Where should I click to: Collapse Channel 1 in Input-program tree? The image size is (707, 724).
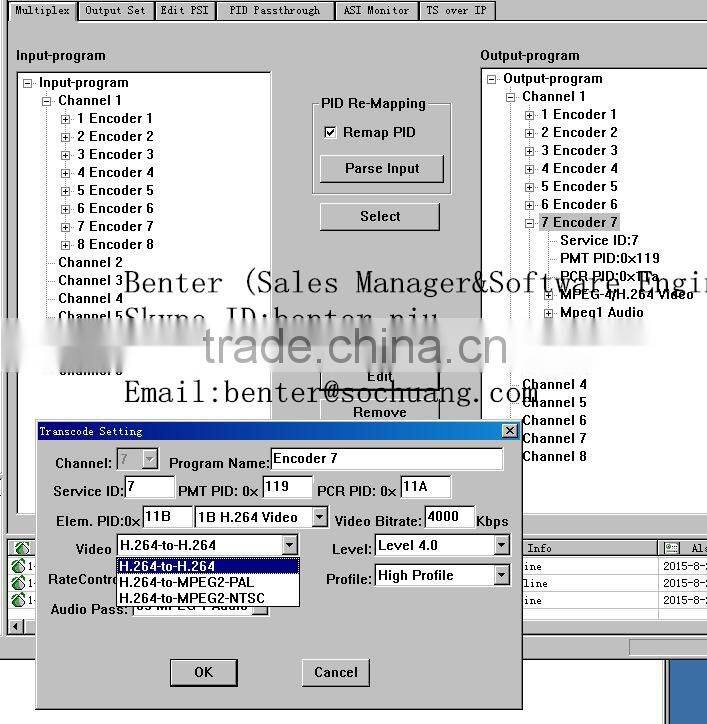[47, 101]
